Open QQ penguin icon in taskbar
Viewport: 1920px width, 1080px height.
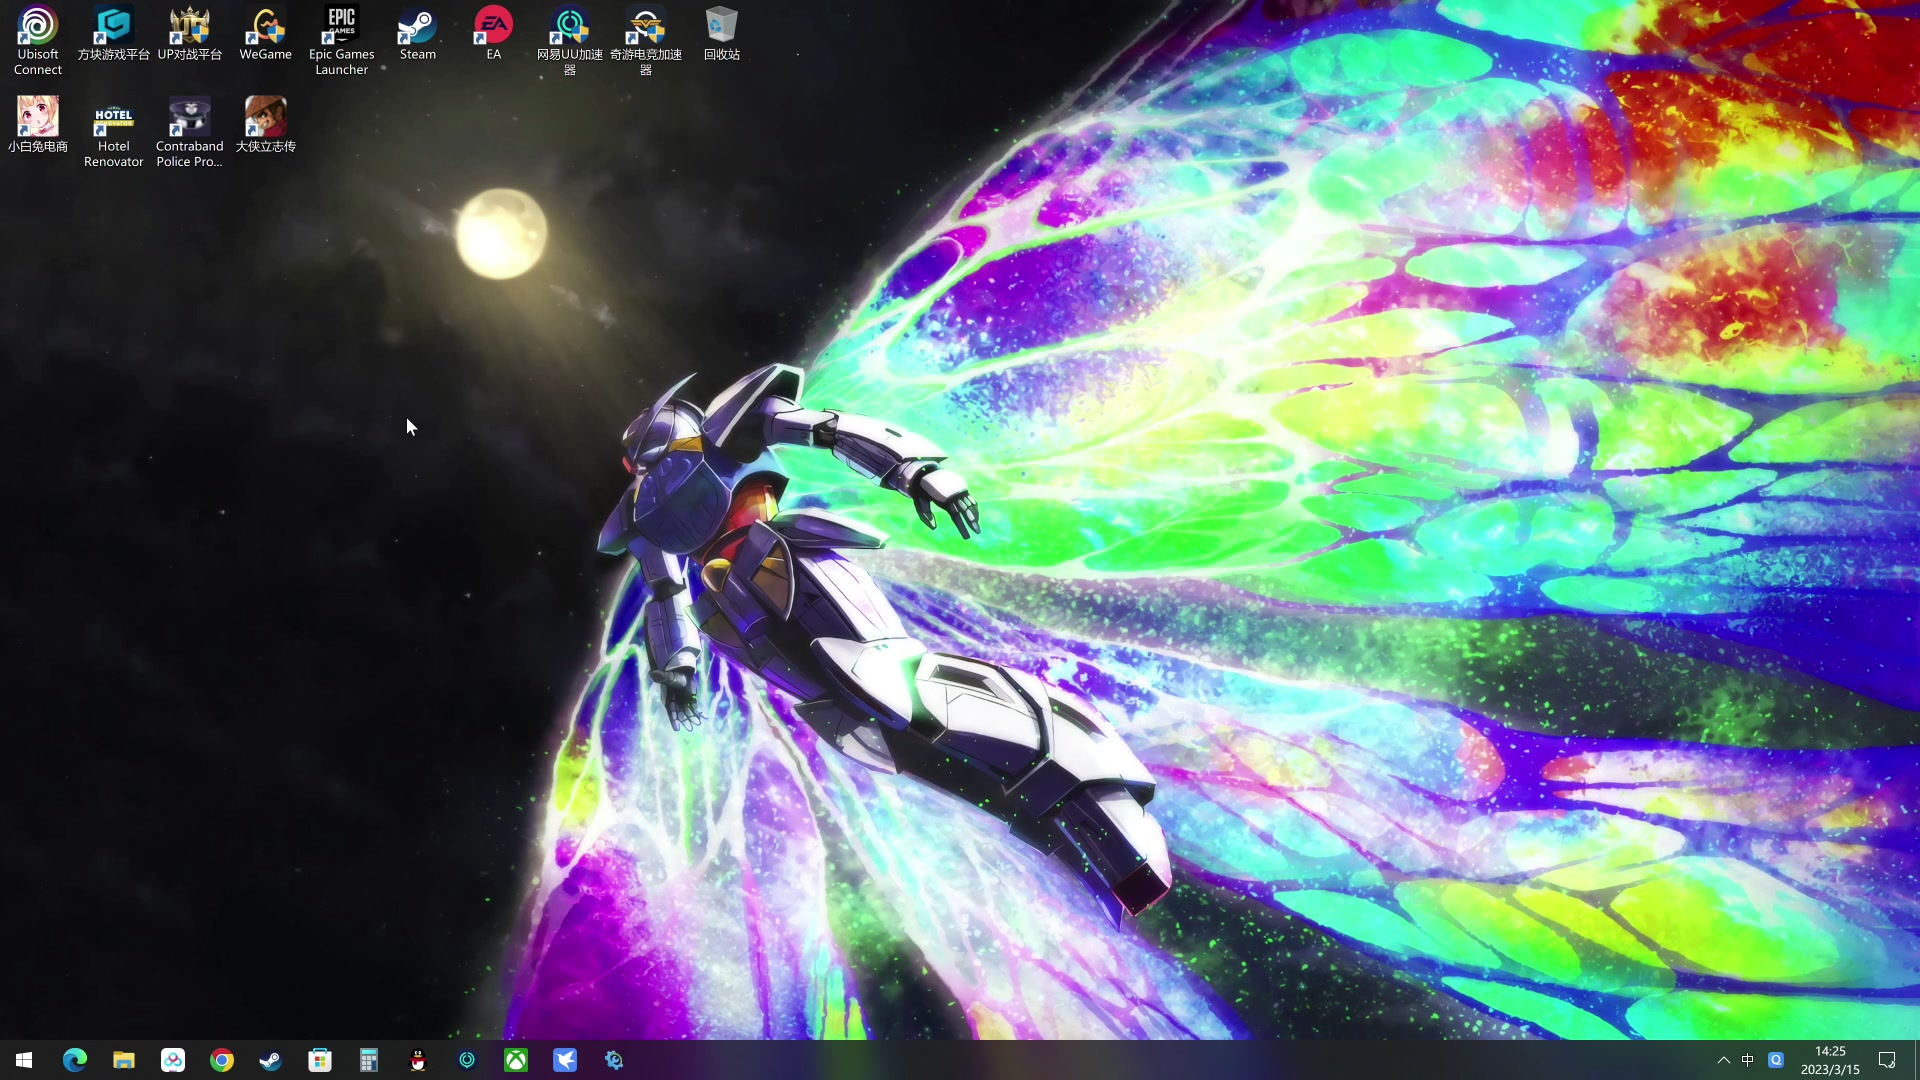pos(418,1060)
